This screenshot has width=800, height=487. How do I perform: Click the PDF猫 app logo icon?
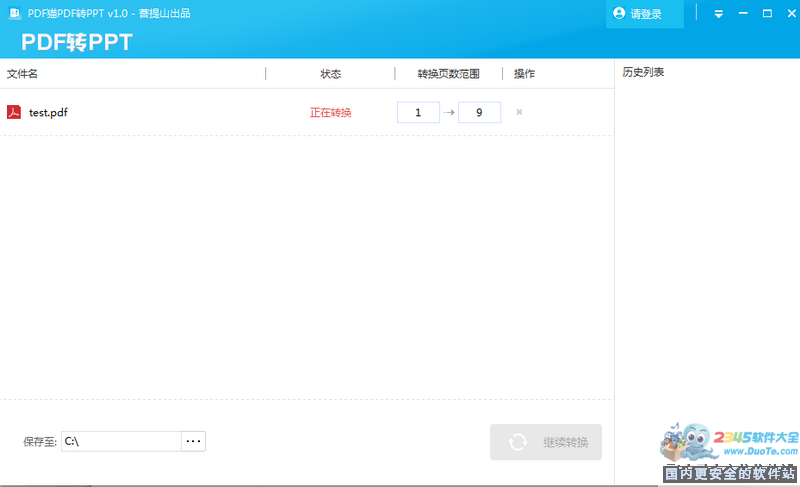pyautogui.click(x=14, y=13)
